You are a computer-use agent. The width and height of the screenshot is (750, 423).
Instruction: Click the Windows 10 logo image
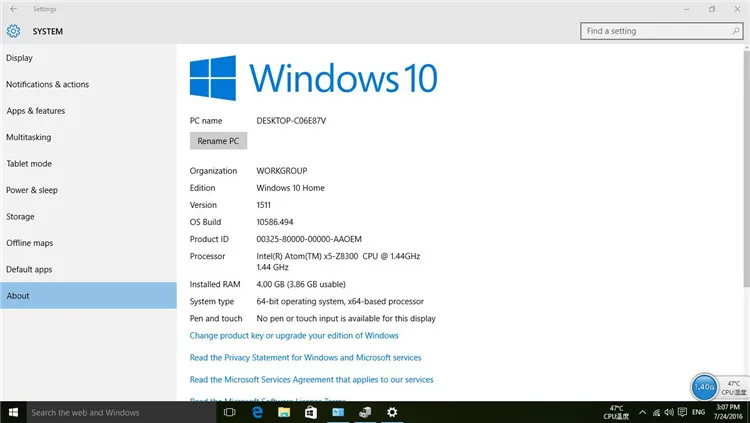pyautogui.click(x=313, y=78)
